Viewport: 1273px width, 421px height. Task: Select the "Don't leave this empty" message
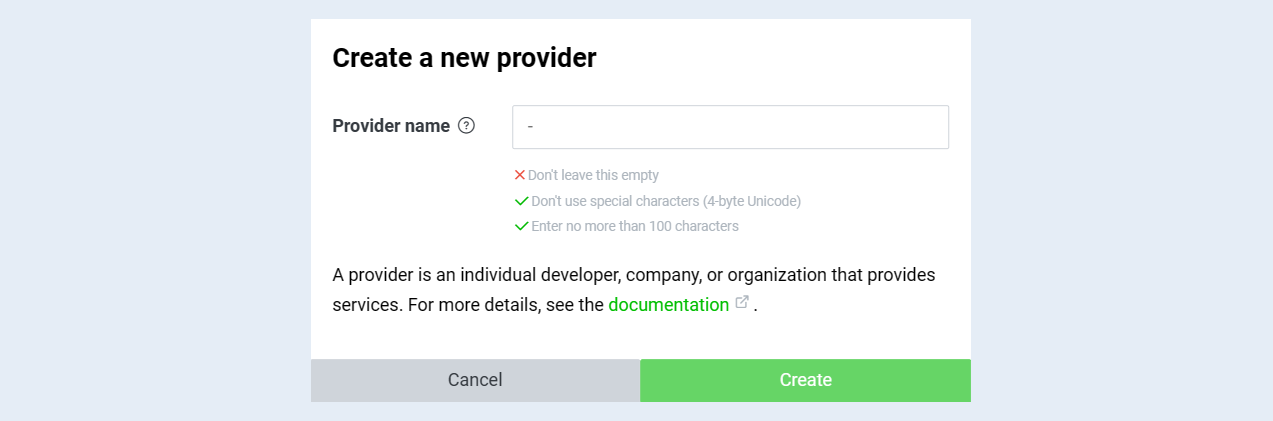click(593, 175)
